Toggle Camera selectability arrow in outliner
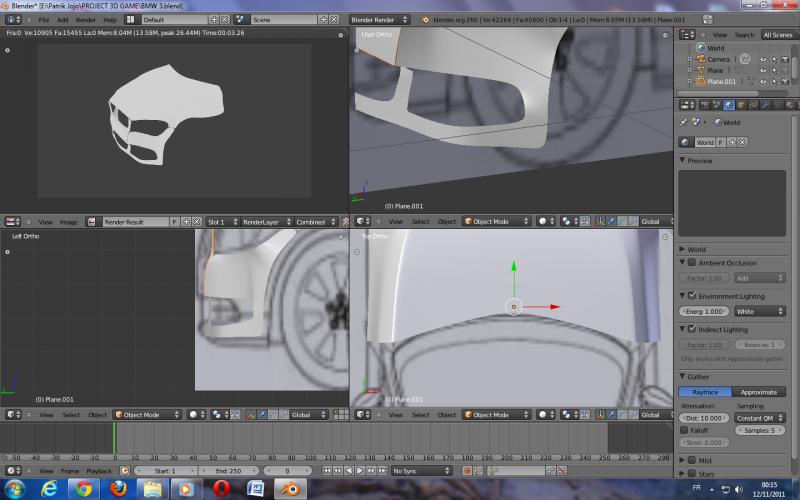The height and width of the screenshot is (500, 800). (x=774, y=59)
